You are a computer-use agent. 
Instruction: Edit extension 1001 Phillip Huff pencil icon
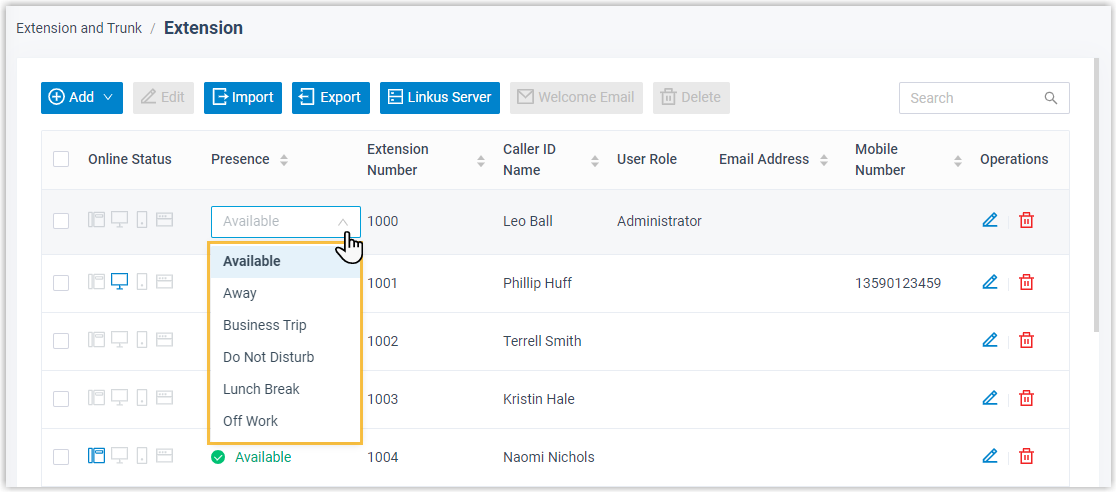click(x=989, y=282)
